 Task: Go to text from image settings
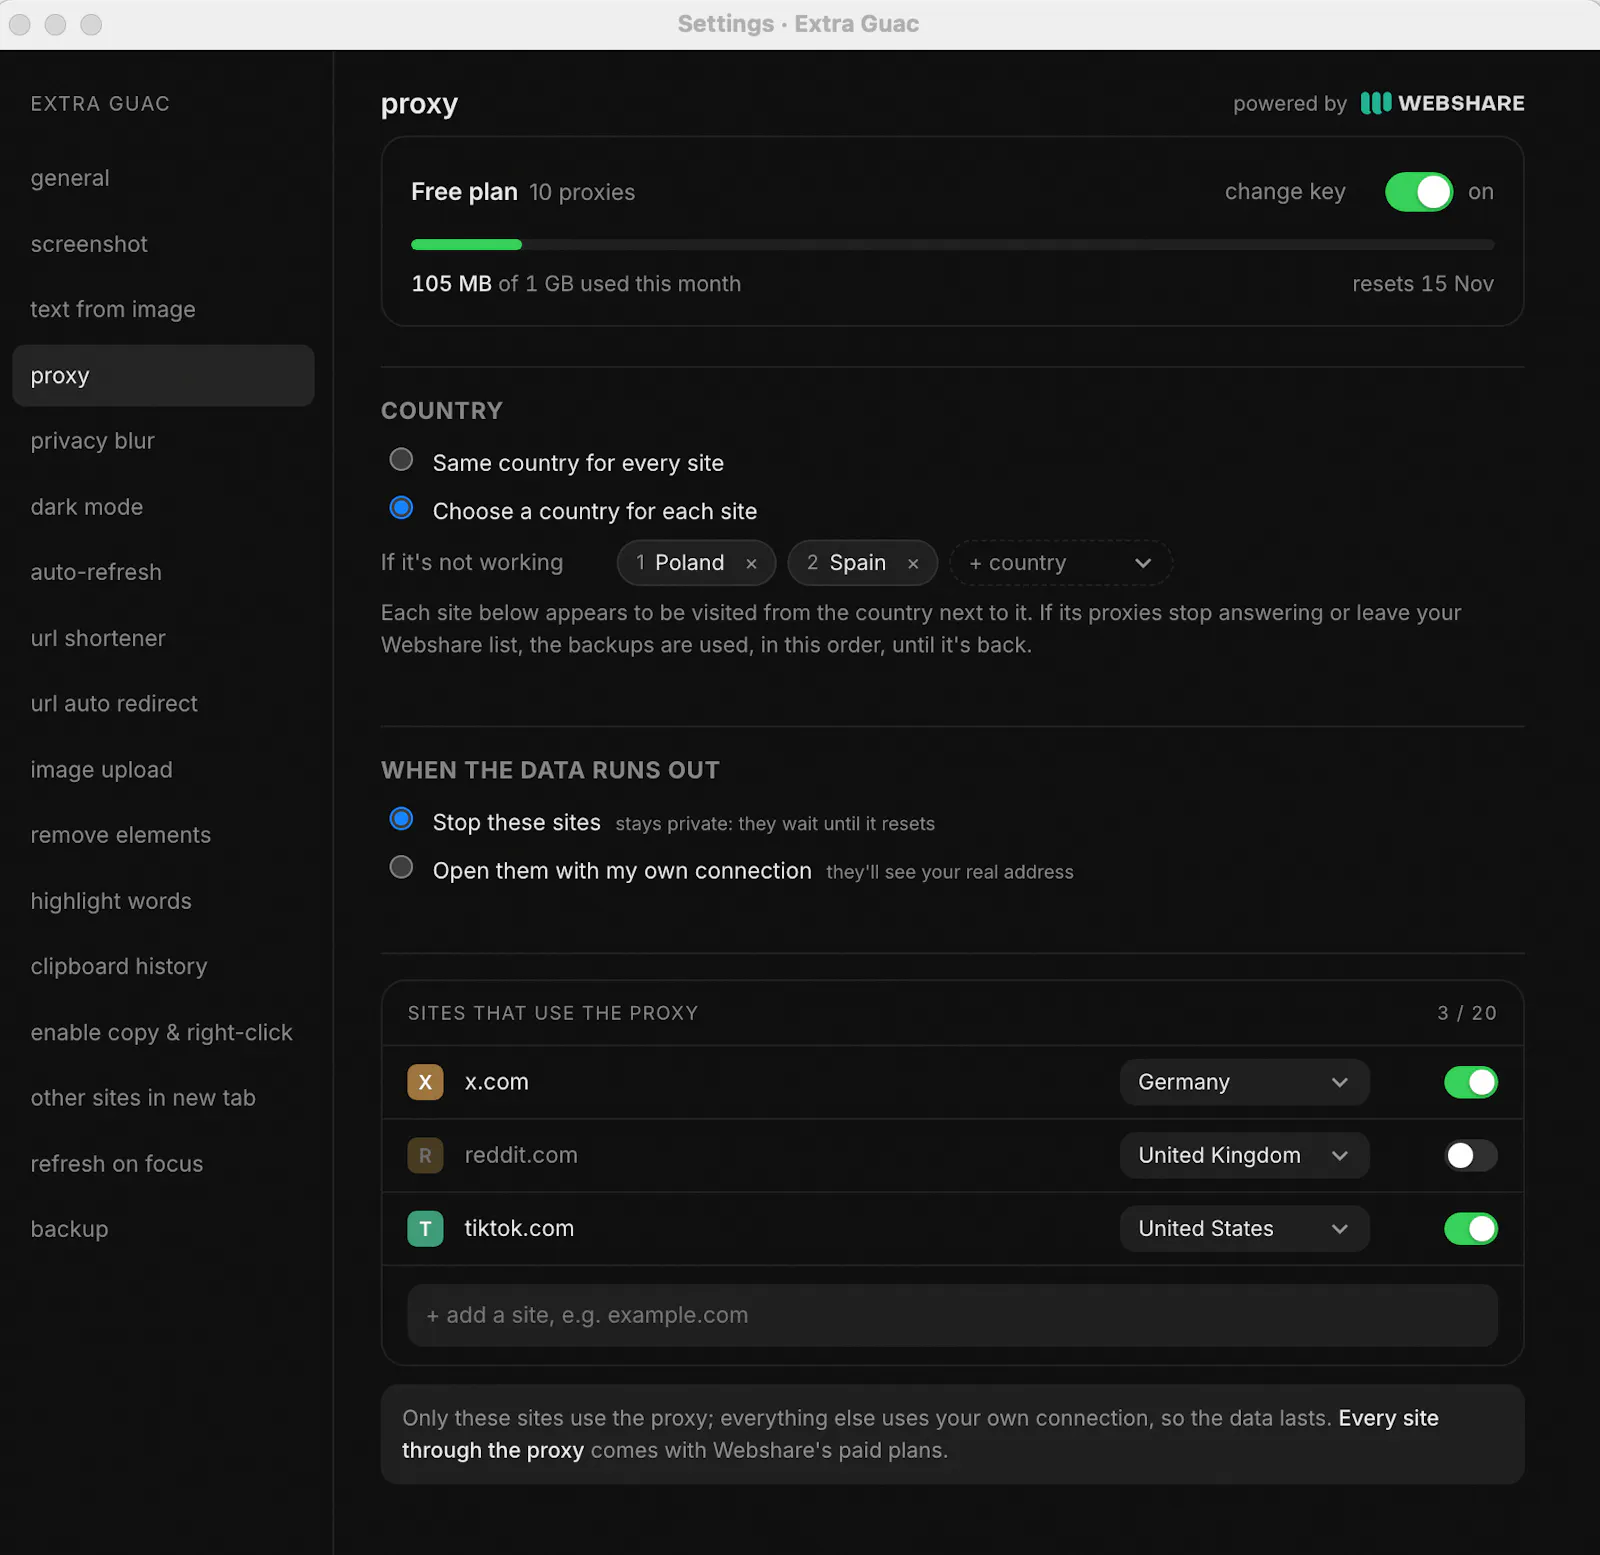coord(163,309)
